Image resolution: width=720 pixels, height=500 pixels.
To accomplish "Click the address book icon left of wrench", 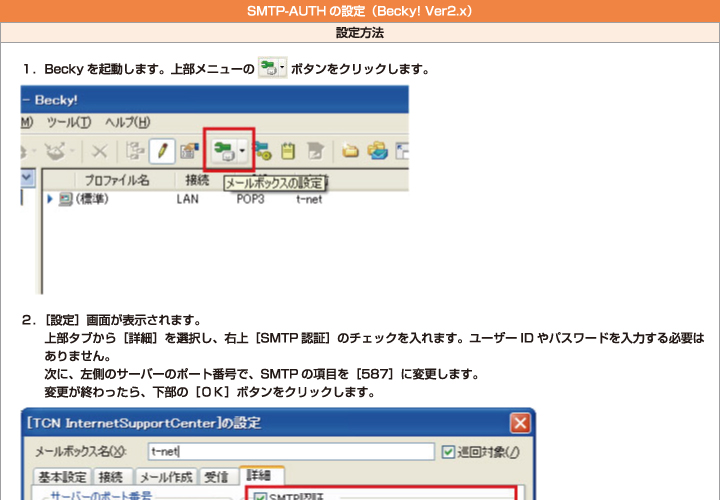I will (189, 151).
